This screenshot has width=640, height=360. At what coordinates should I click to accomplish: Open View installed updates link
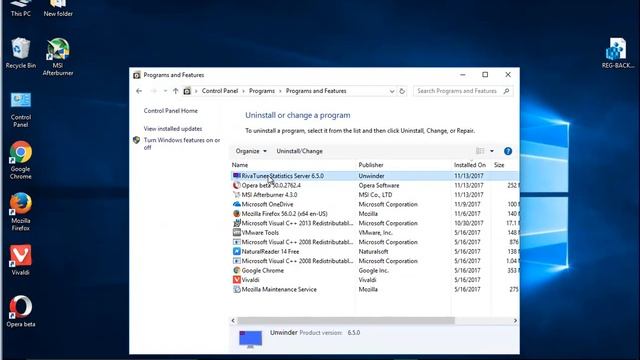[173, 129]
